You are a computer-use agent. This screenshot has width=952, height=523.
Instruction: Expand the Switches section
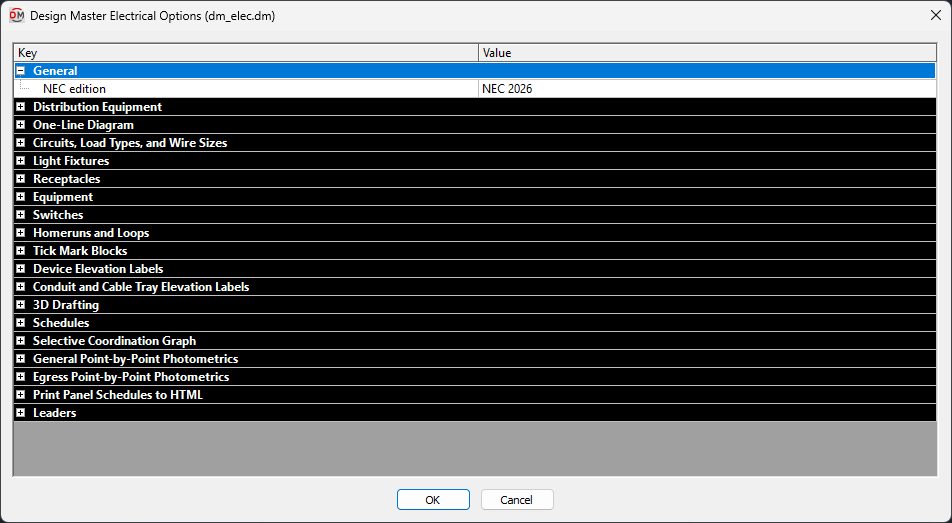tap(21, 215)
